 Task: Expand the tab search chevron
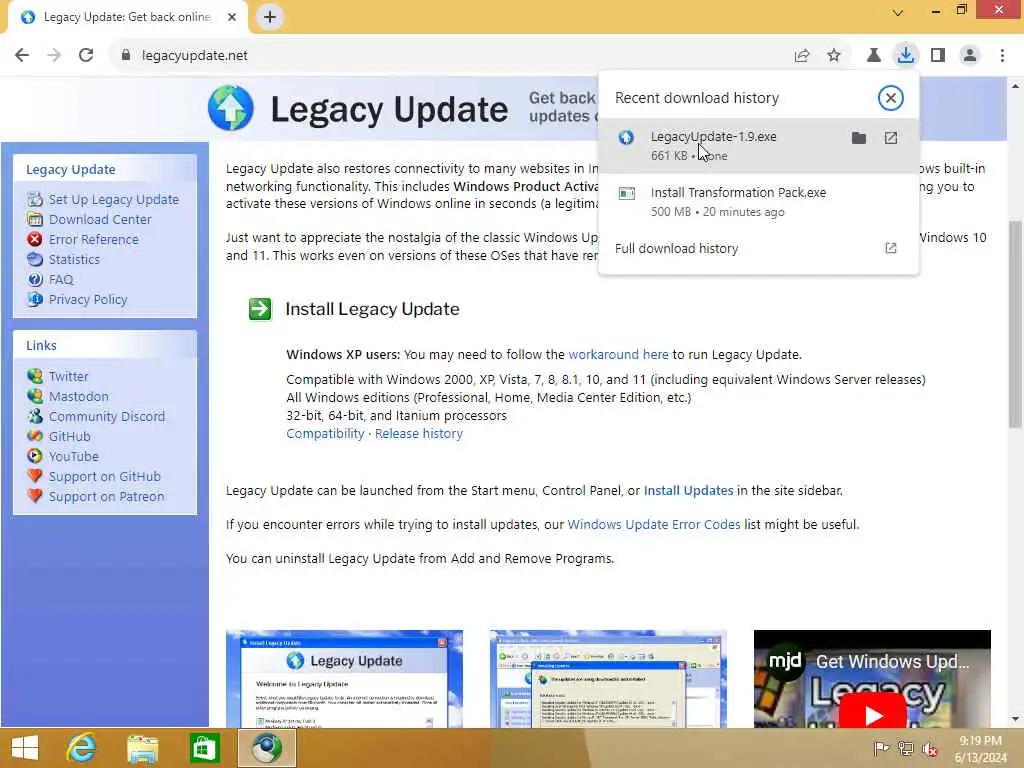pyautogui.click(x=898, y=12)
